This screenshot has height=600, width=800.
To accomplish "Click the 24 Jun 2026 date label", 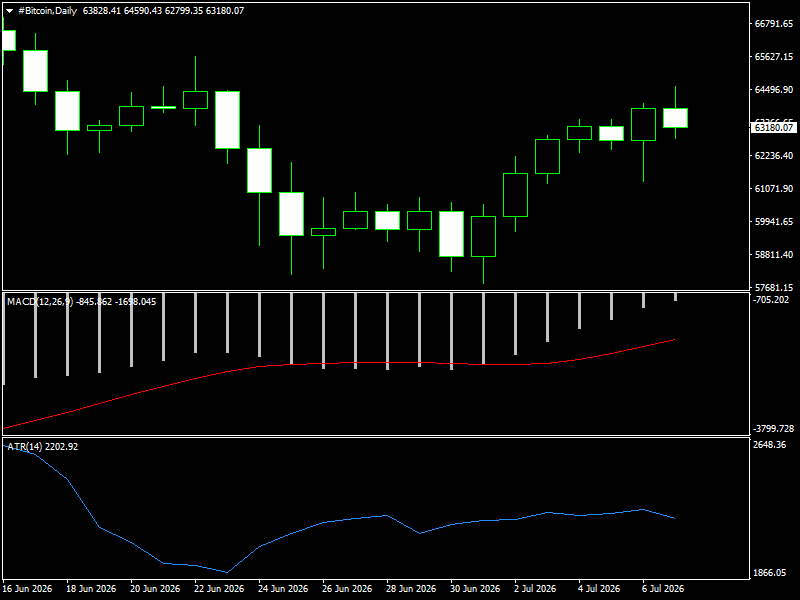I will (283, 589).
